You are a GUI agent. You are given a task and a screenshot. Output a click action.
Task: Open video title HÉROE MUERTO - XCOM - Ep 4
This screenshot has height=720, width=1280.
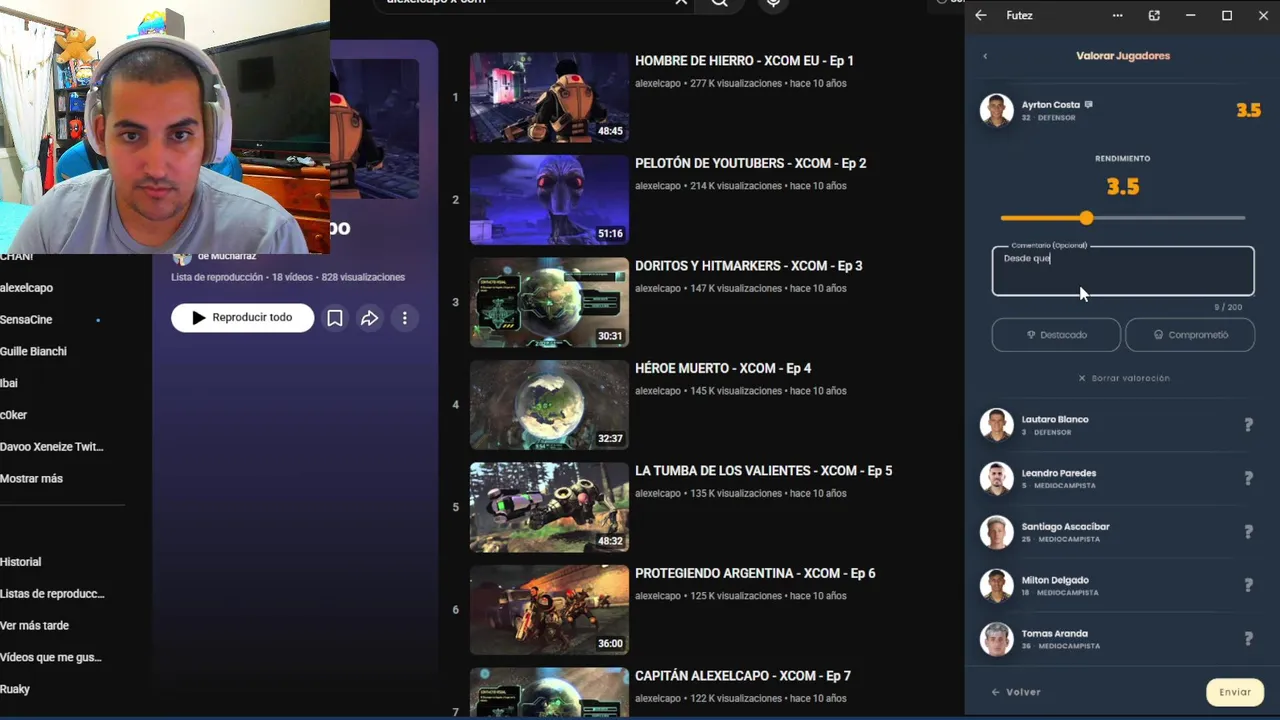[723, 368]
